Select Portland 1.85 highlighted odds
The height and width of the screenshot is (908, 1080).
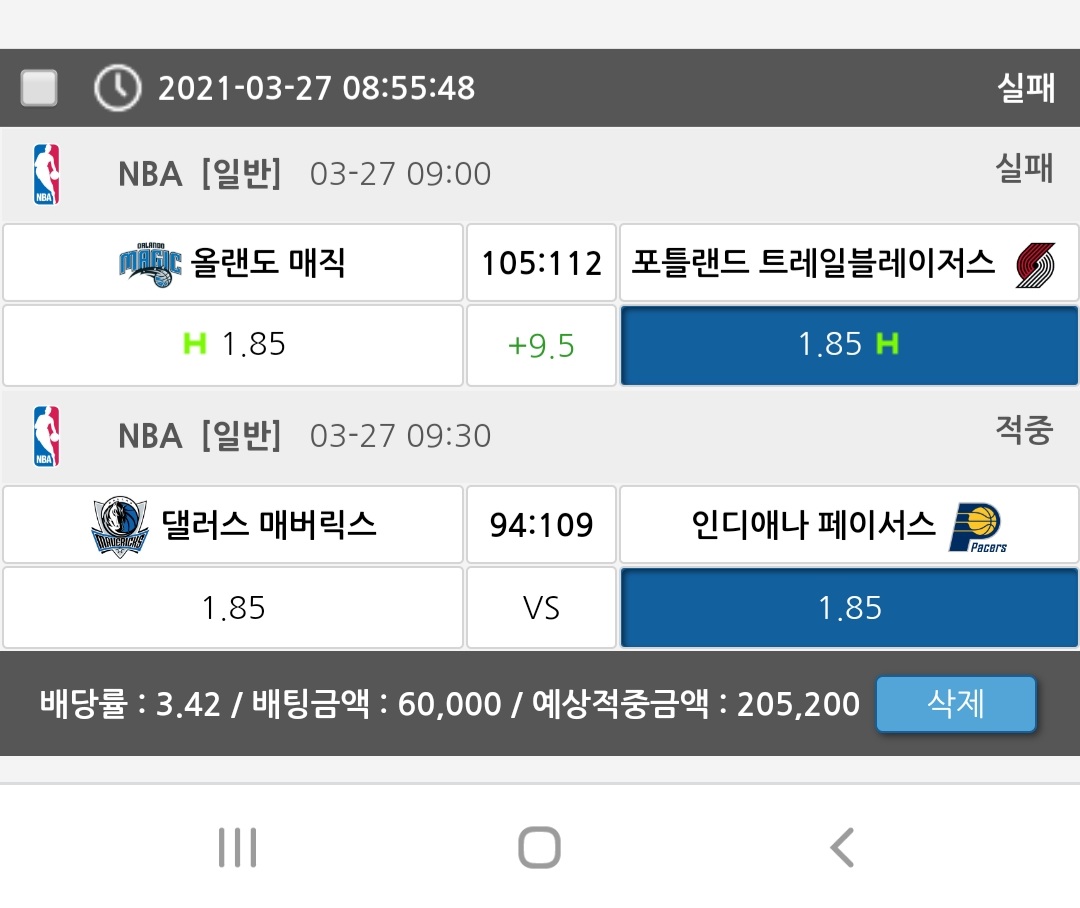pyautogui.click(x=849, y=346)
